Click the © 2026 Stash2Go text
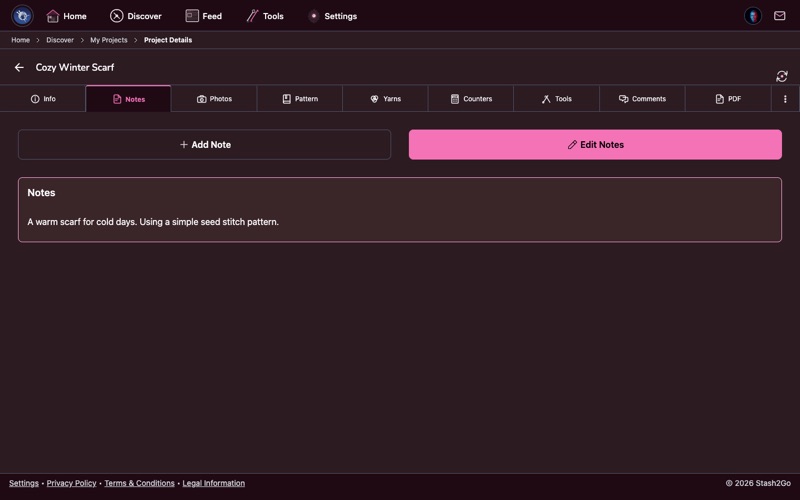800x500 pixels. [x=758, y=483]
